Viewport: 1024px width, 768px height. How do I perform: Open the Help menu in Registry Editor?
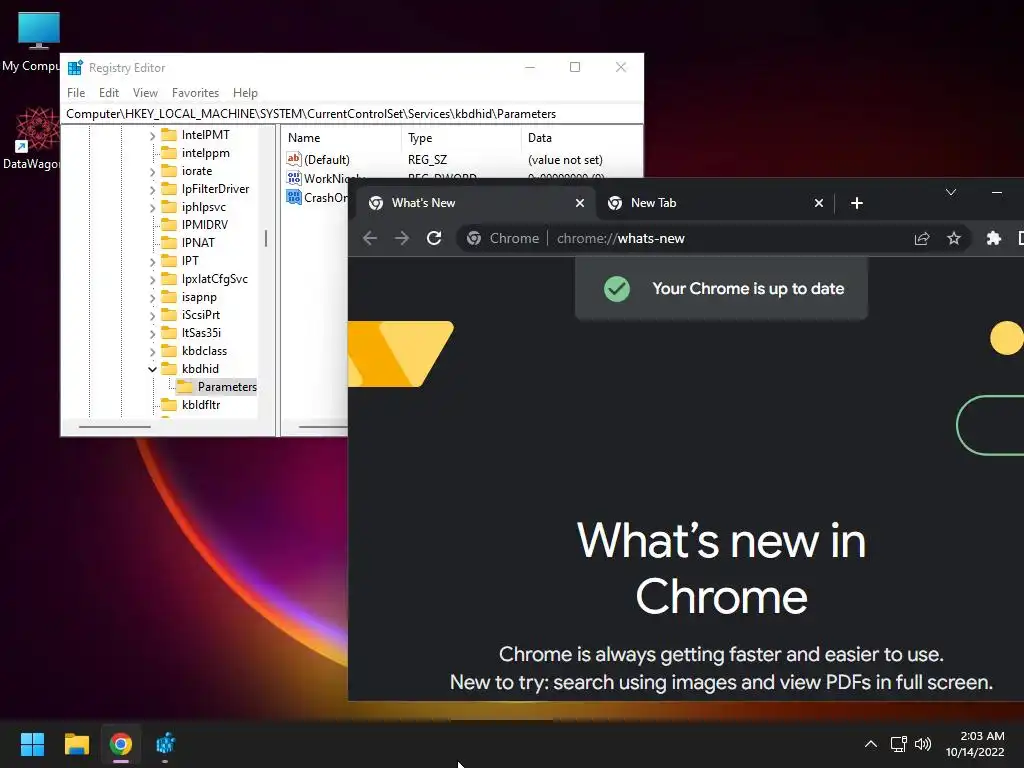click(x=245, y=93)
